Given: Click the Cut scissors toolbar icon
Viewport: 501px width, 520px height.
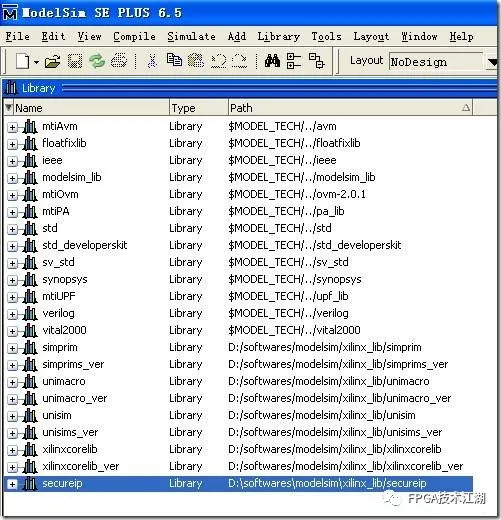Looking at the screenshot, I should (x=152, y=62).
